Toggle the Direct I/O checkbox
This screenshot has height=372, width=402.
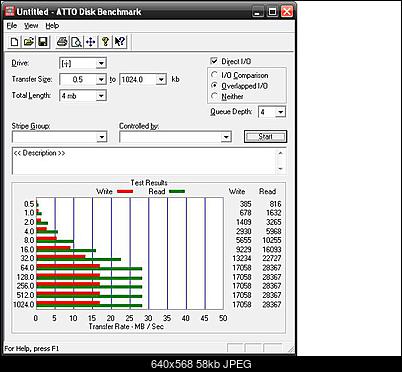[214, 61]
